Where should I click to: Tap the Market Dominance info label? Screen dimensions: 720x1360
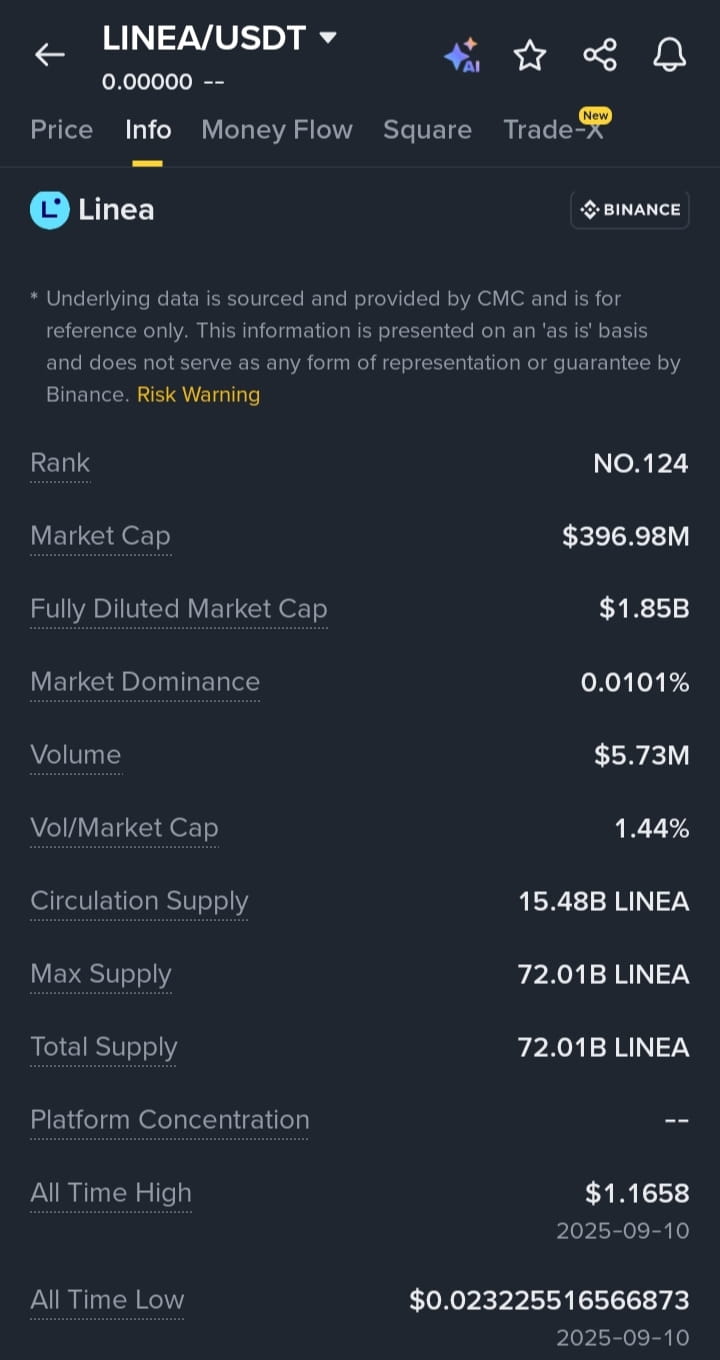click(145, 682)
